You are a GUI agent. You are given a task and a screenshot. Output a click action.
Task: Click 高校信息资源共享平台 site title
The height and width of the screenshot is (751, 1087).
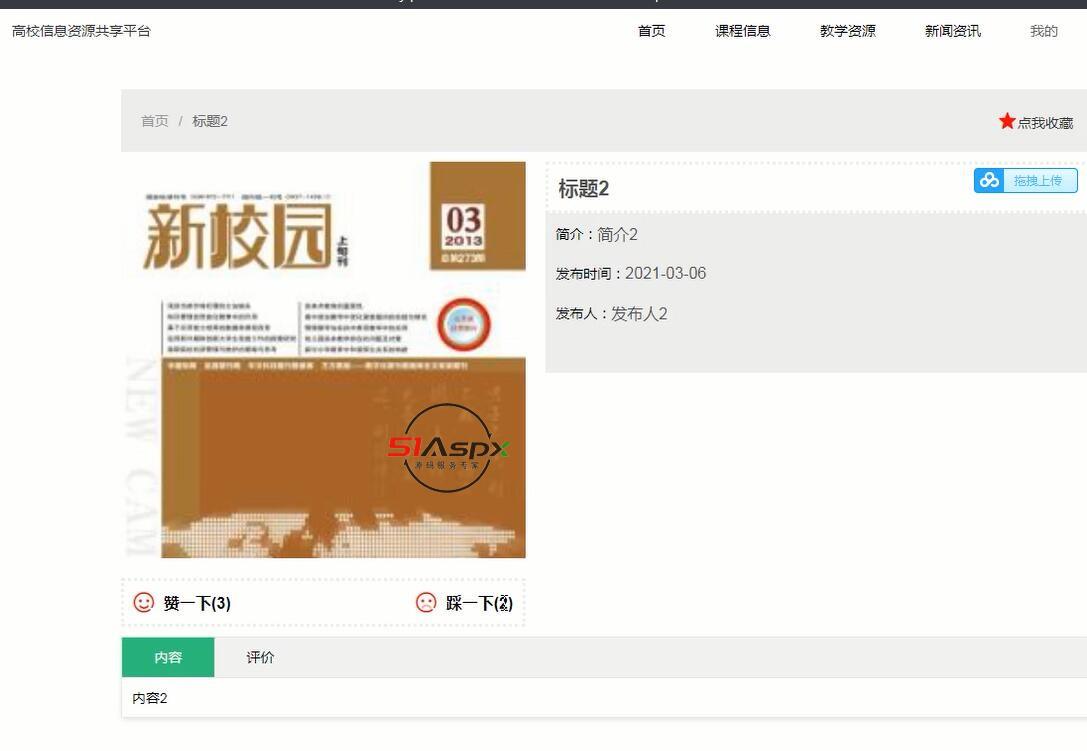(x=81, y=31)
